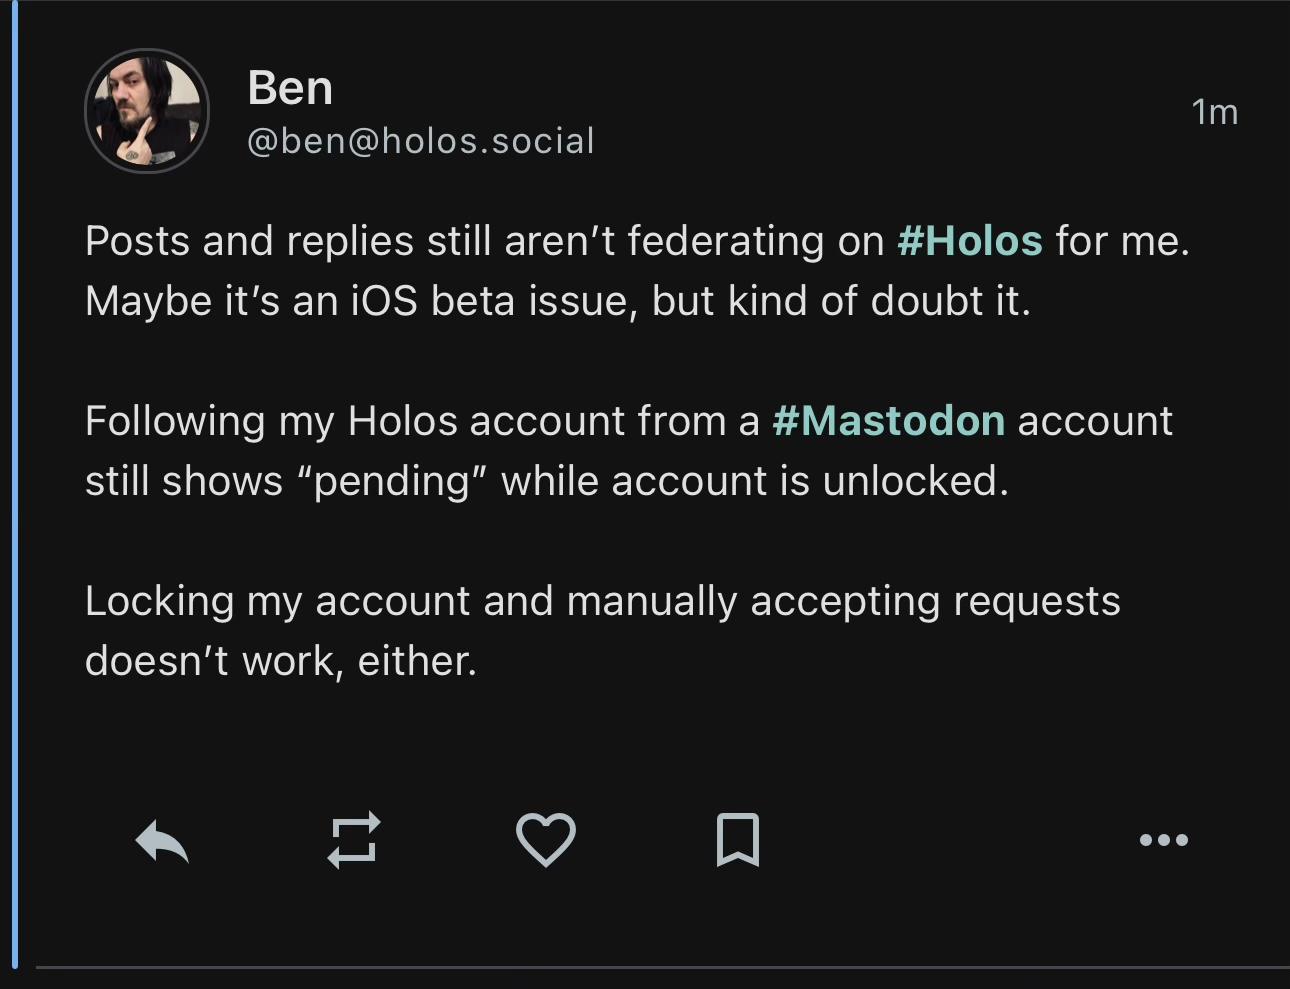The image size is (1290, 989).
Task: Click the blue vertical bar beside post
Action: (15, 485)
